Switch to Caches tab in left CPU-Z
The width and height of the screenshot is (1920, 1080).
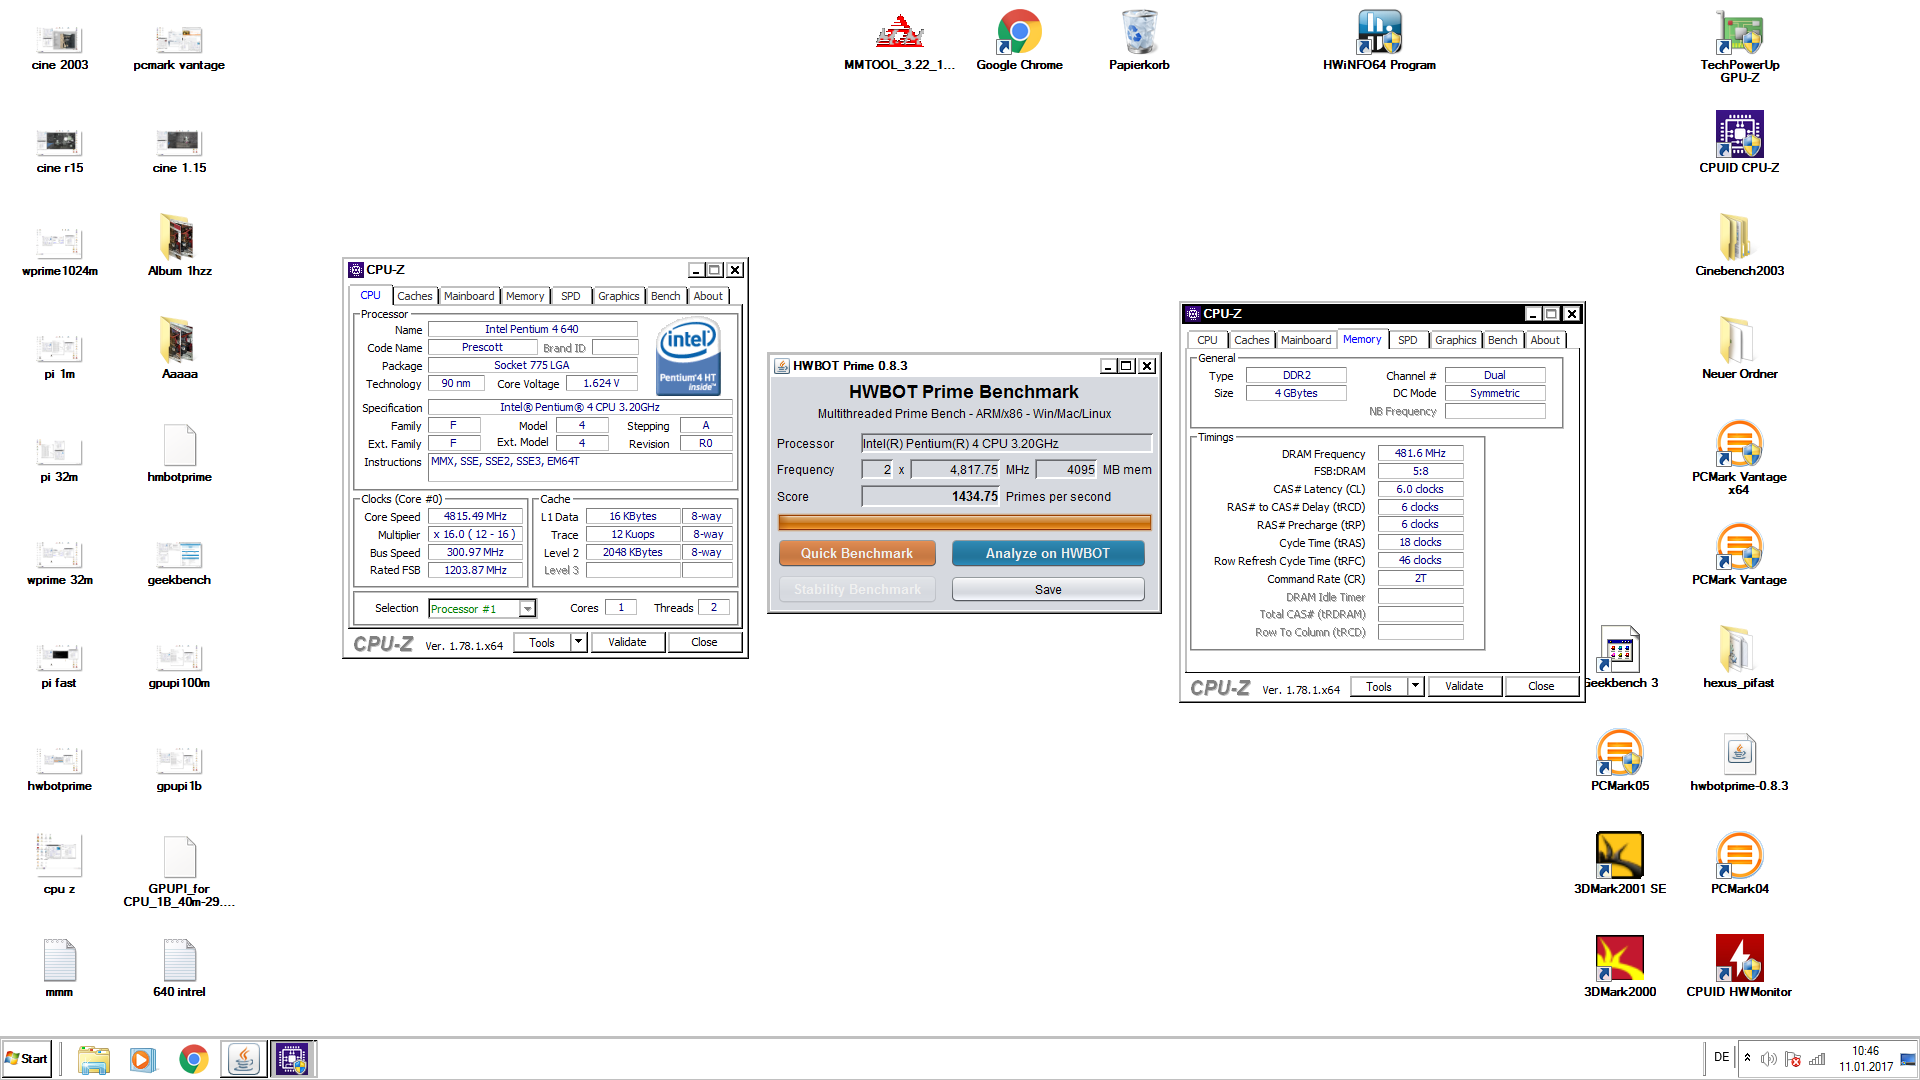point(414,296)
